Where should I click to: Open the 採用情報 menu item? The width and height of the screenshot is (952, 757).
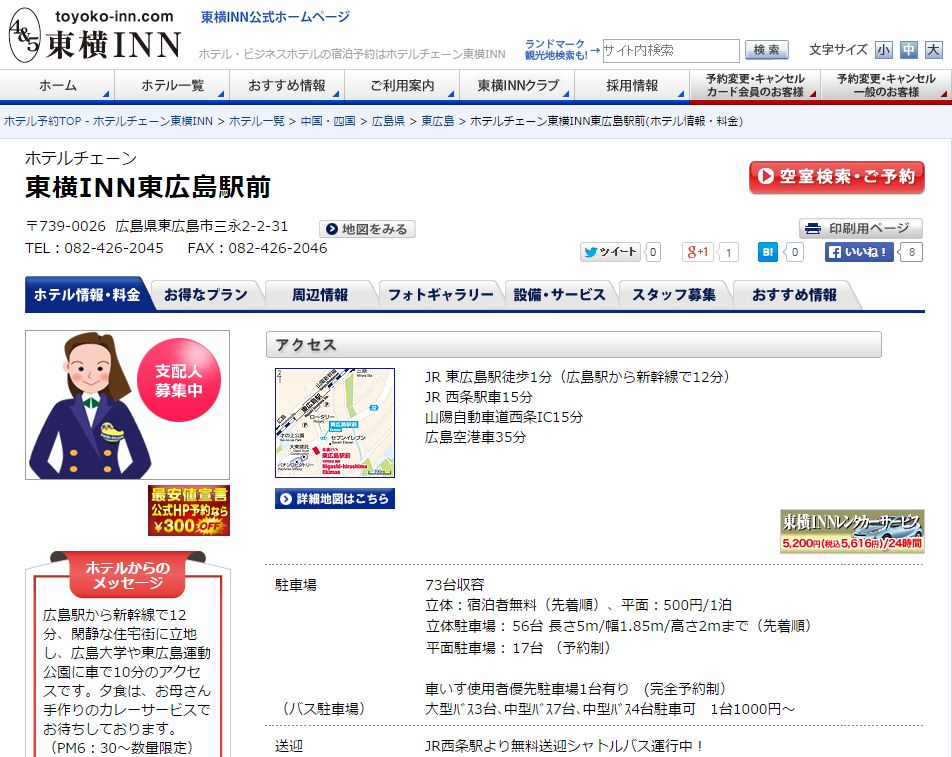[632, 86]
